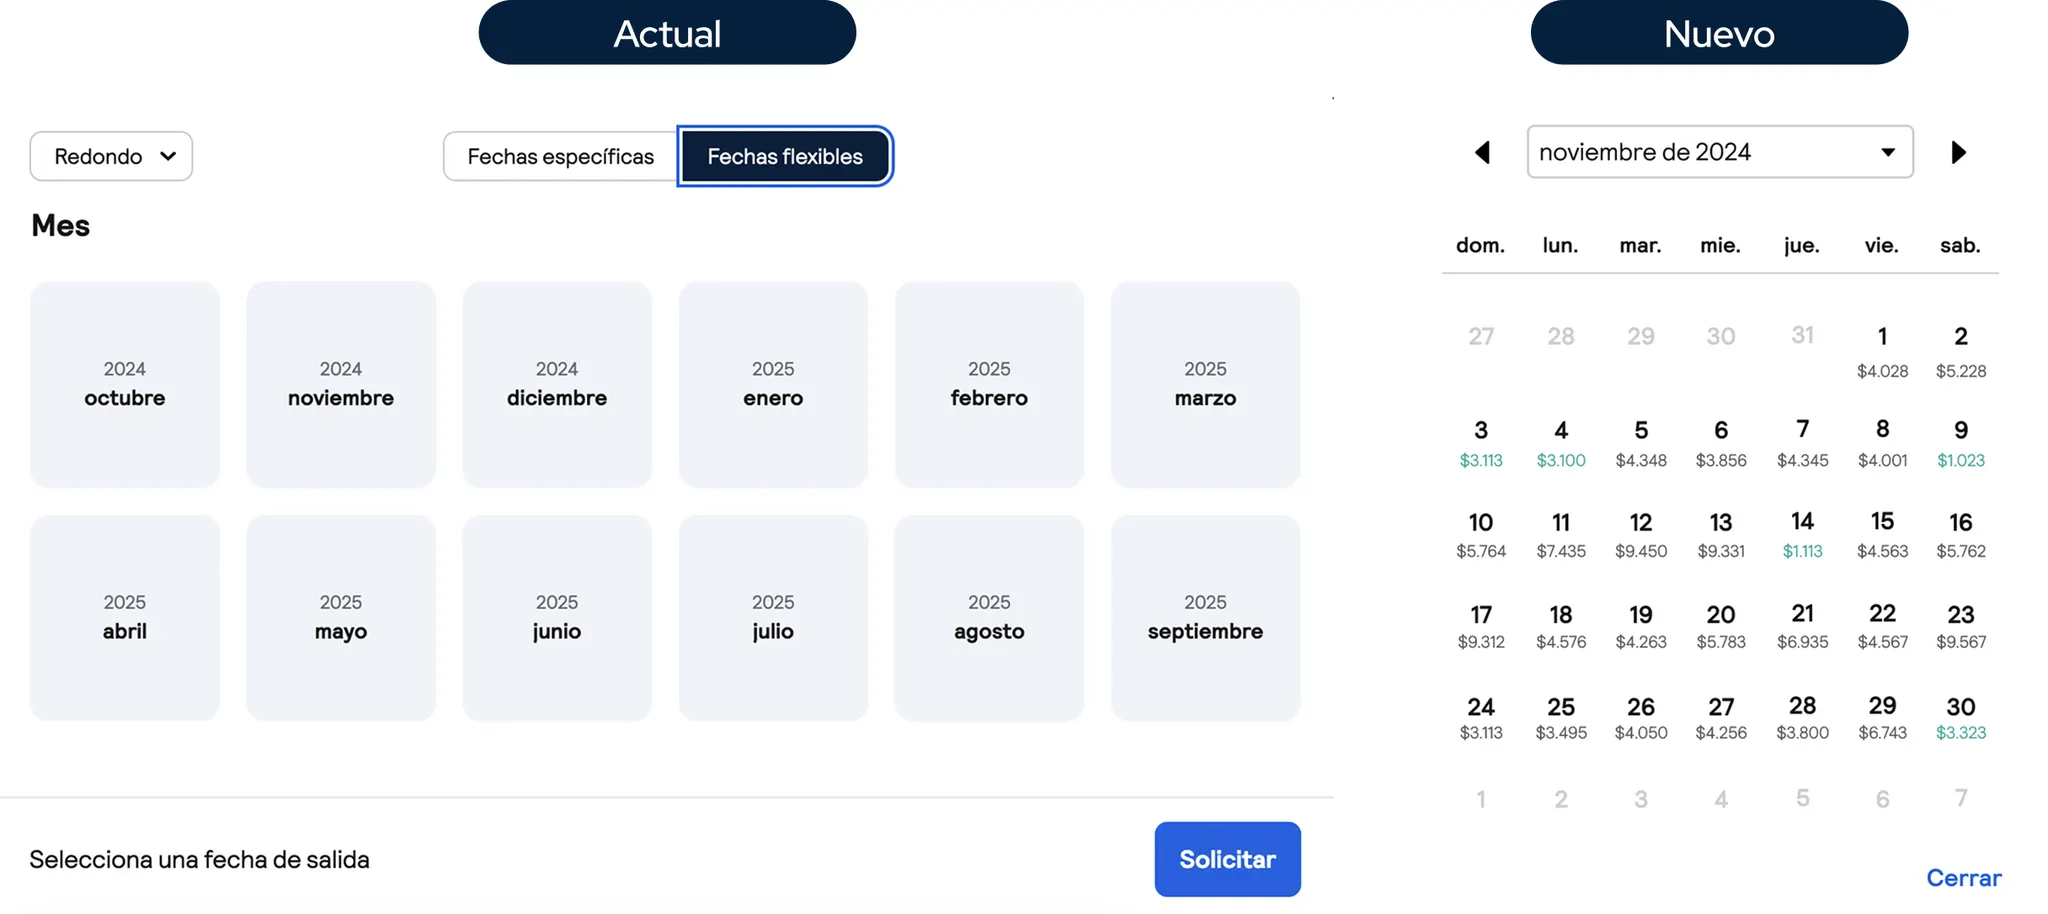Choose the 2024 diciembre month tile

tap(557, 384)
